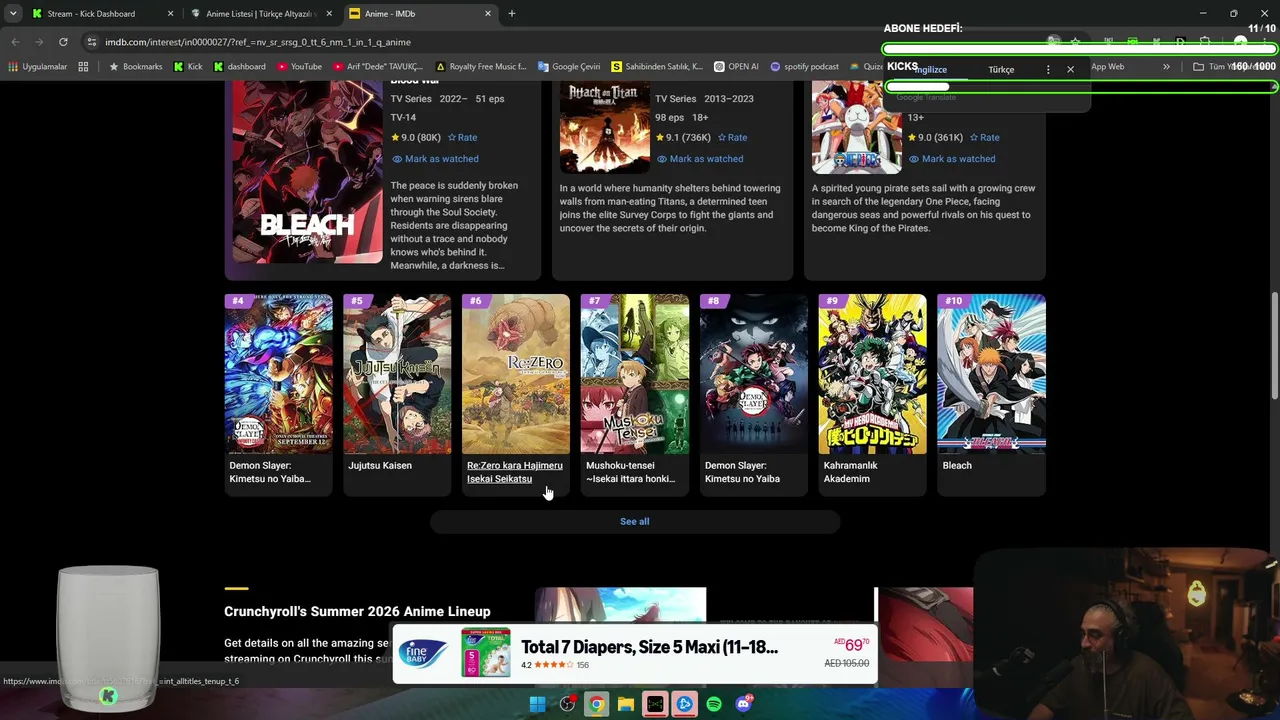Open Google Chrome from the taskbar
The image size is (1280, 720).
coord(596,704)
